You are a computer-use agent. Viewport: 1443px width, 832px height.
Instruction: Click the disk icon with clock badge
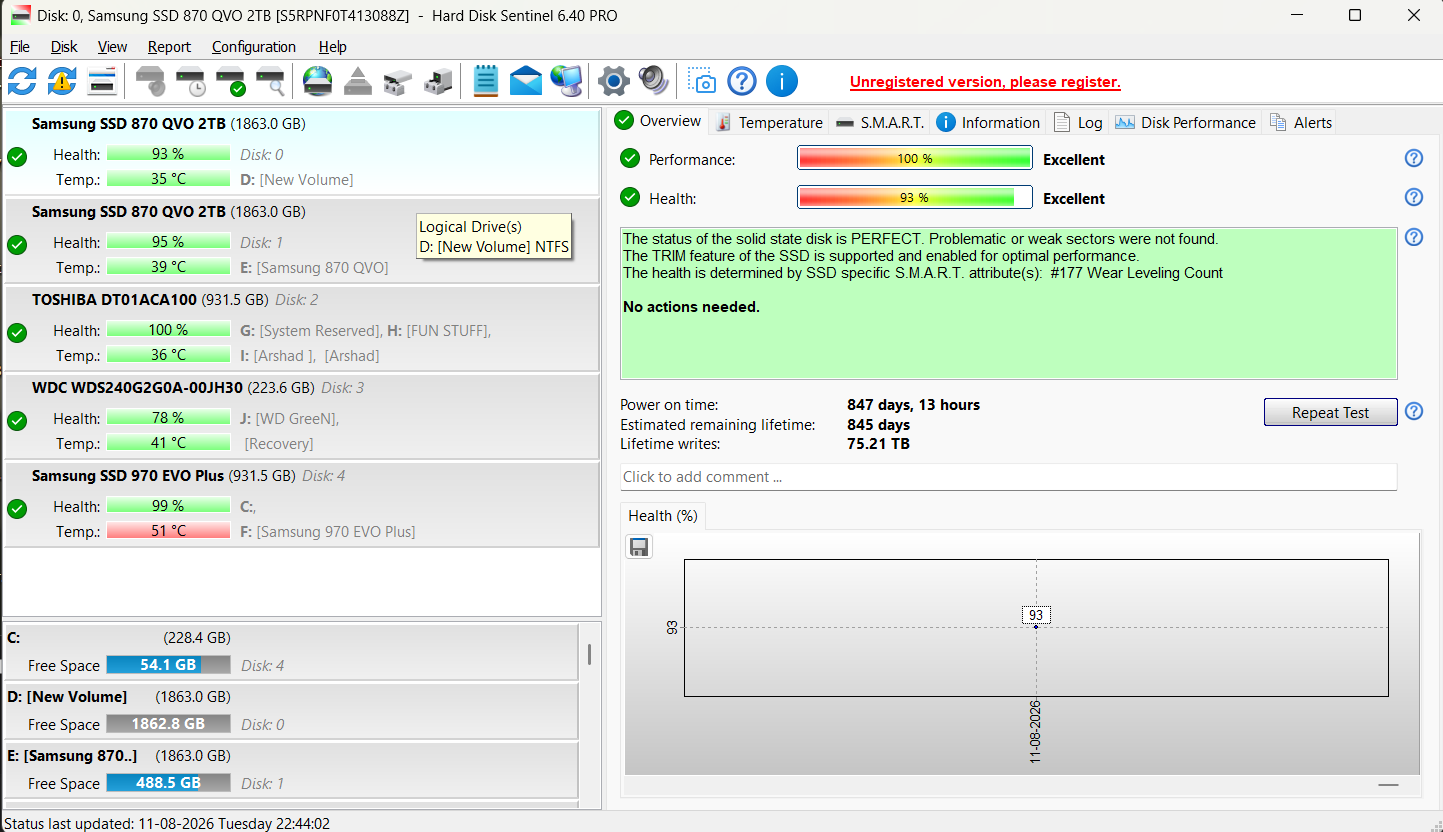point(192,81)
